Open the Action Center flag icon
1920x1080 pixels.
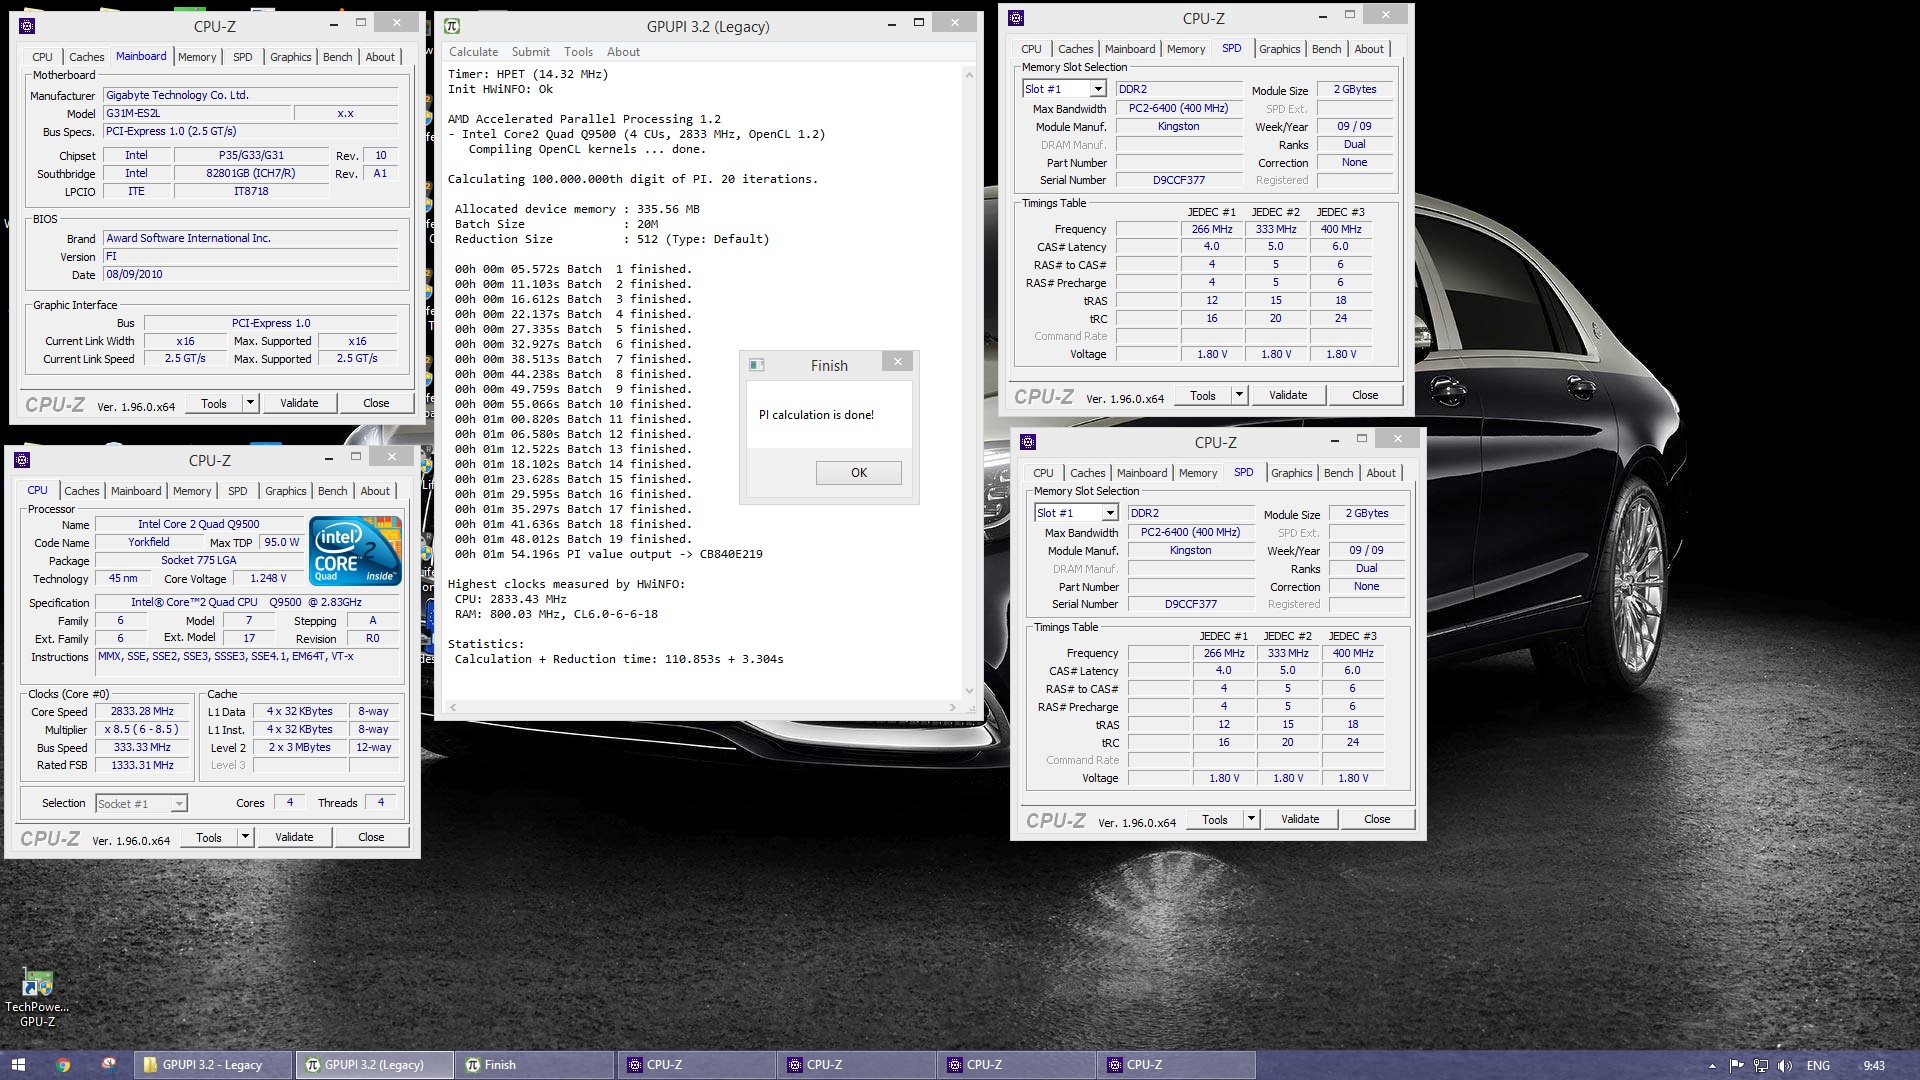1737,1066
